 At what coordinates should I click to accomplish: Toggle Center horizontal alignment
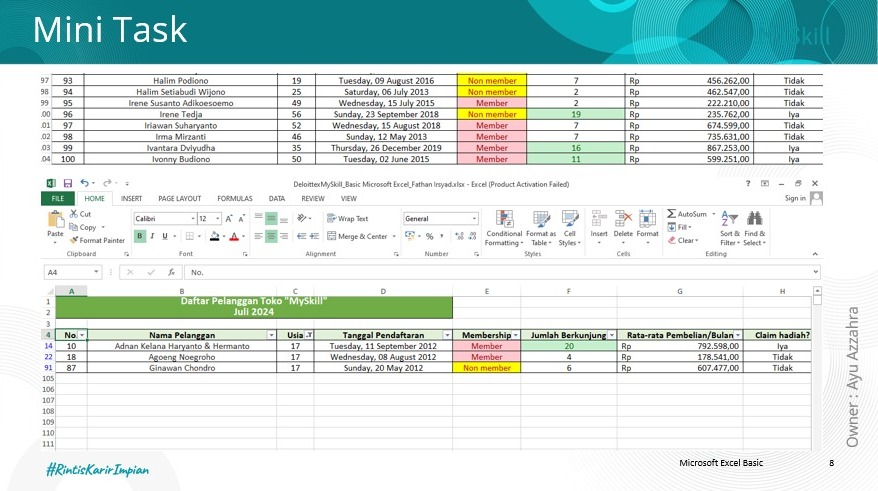tap(271, 236)
